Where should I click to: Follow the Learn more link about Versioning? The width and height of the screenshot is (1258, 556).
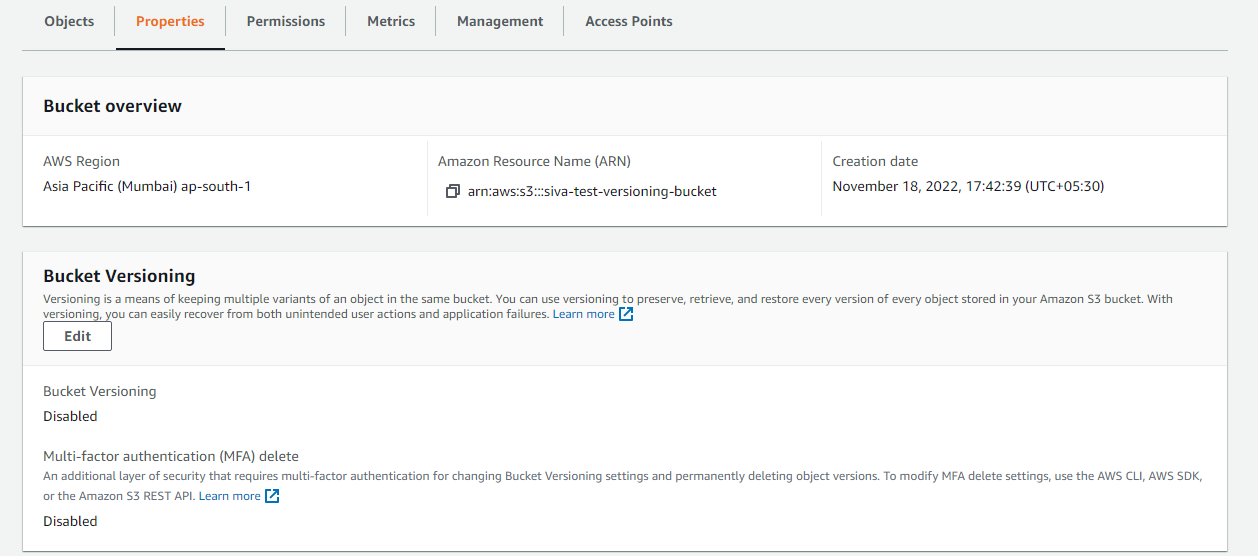pos(584,314)
